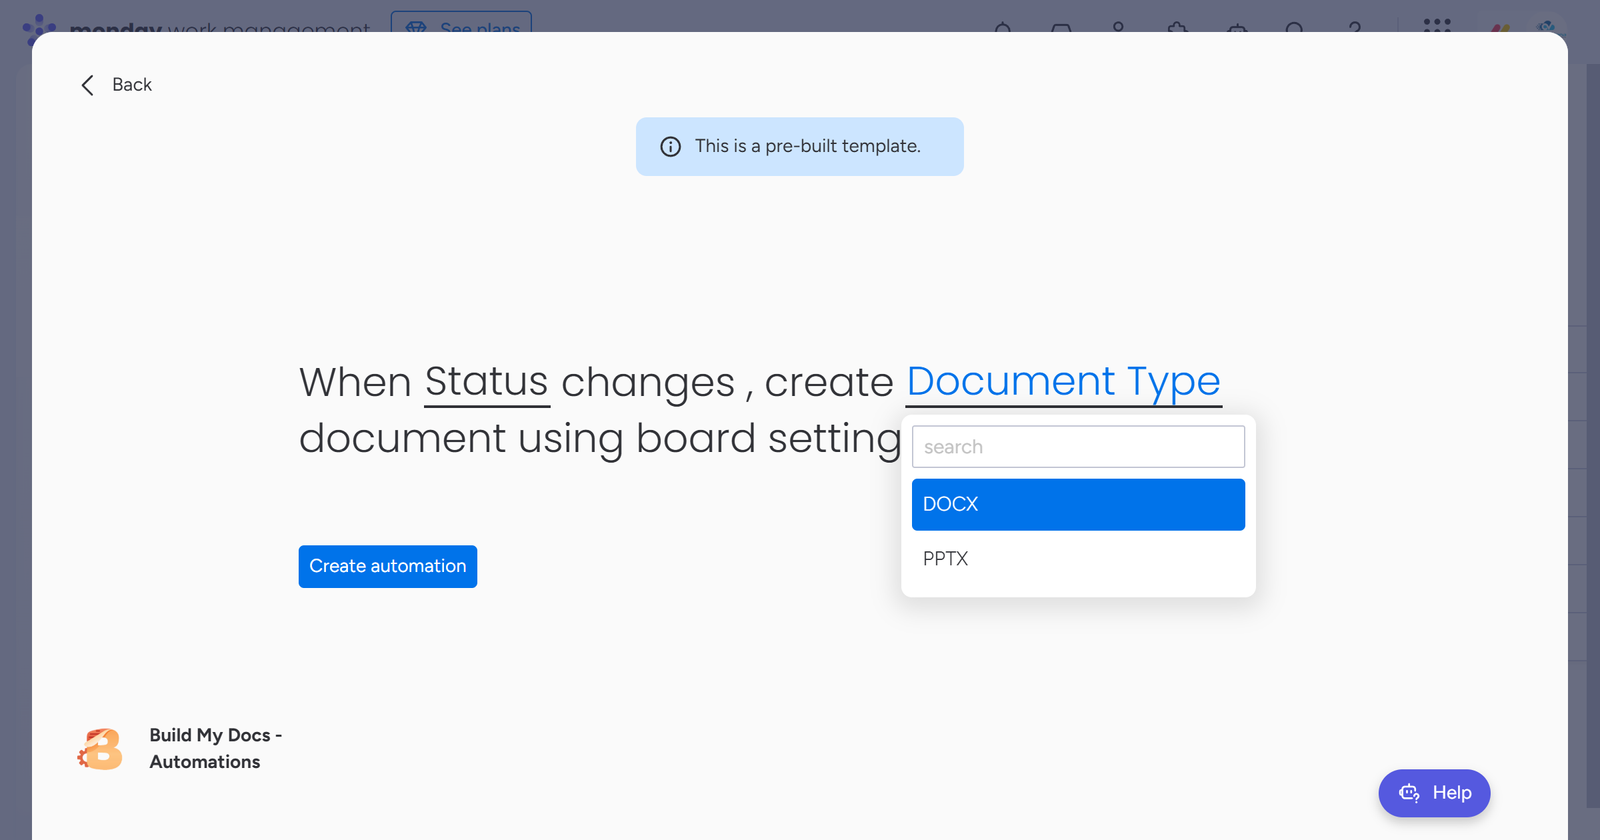Open the nine-dot apps grid menu
The image size is (1600, 840).
click(x=1437, y=24)
